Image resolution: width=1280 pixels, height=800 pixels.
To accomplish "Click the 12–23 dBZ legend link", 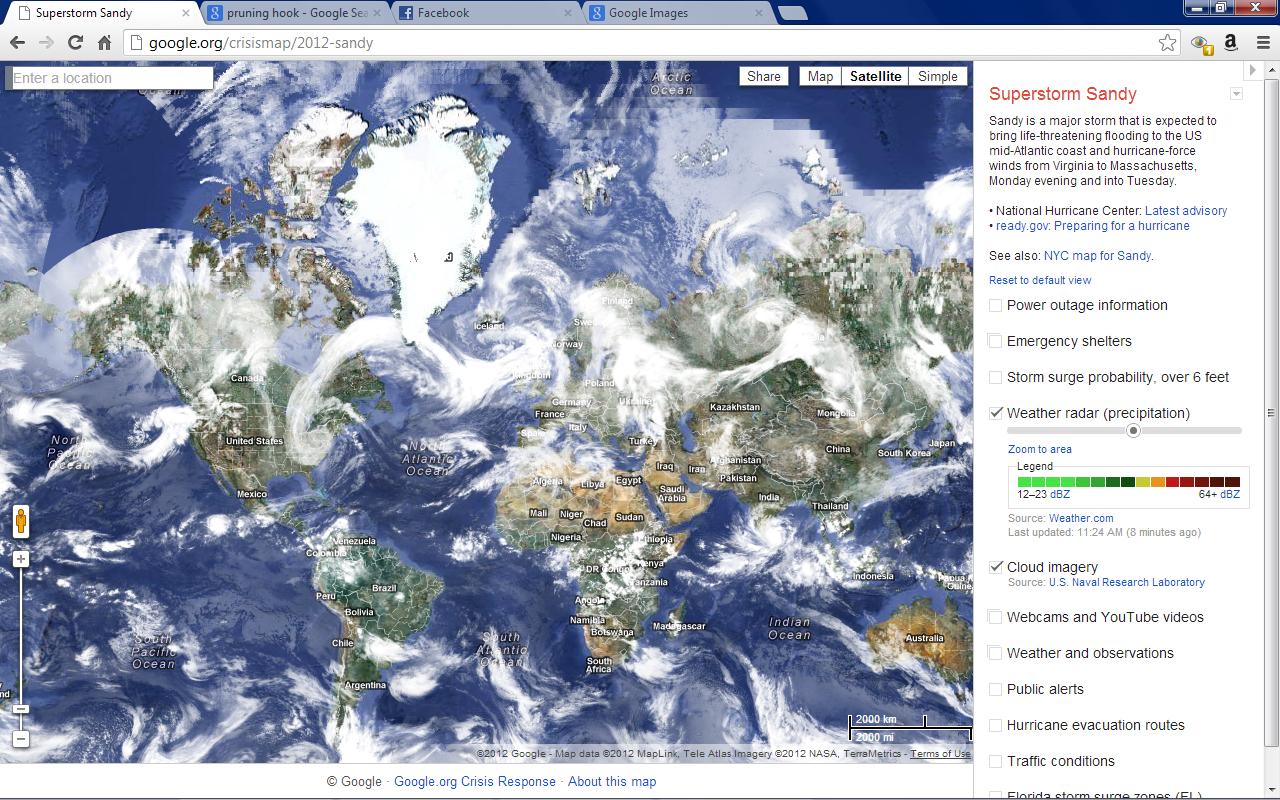I will coord(1060,494).
